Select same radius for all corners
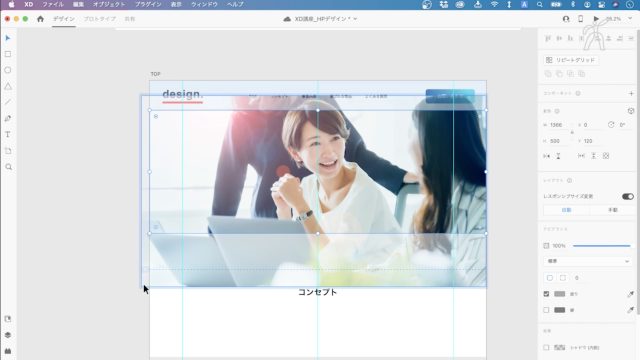This screenshot has height=360, width=640. point(549,278)
